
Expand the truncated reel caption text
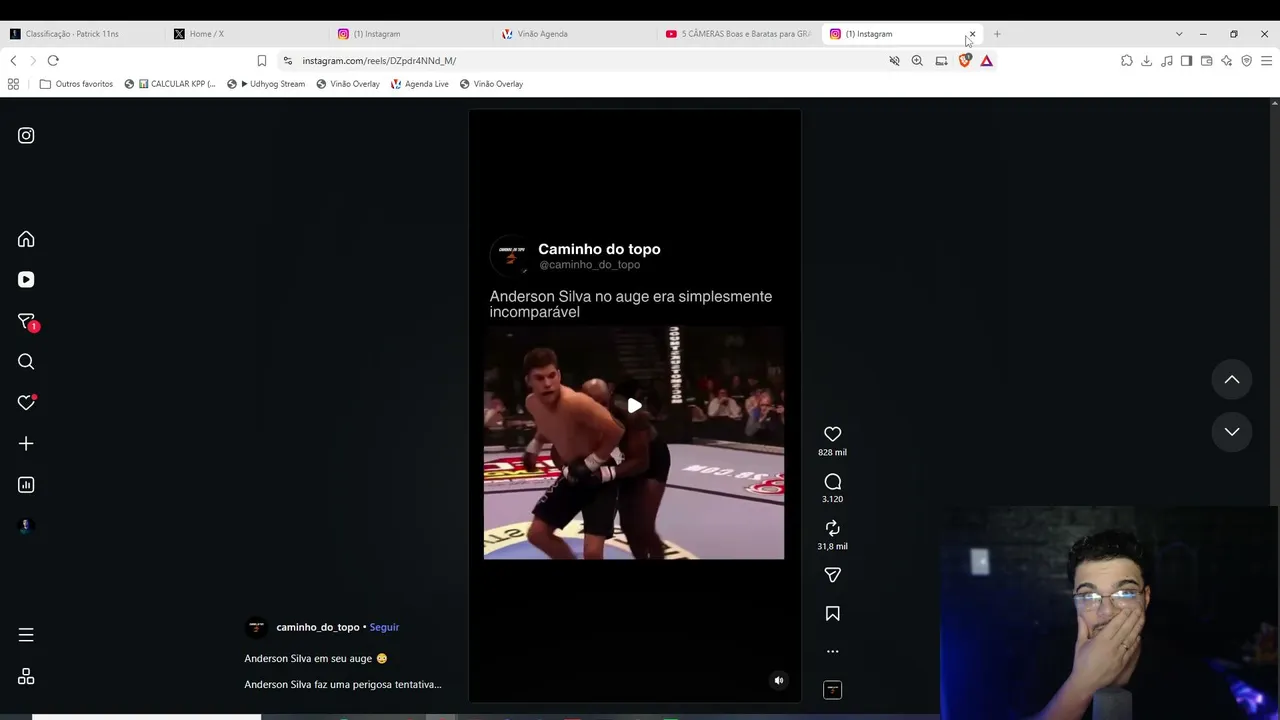(x=342, y=685)
